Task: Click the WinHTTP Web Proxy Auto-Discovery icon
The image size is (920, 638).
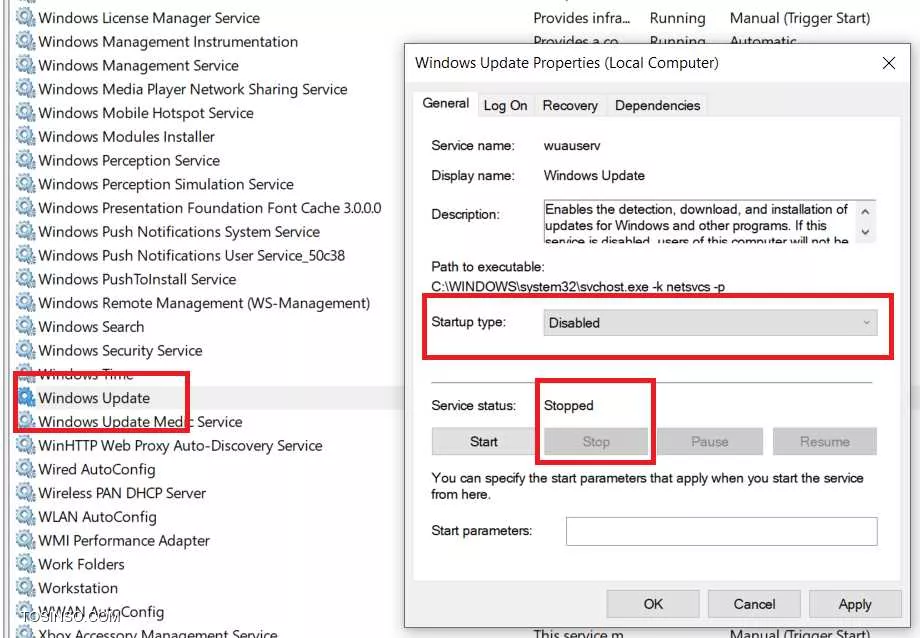Action: click(x=25, y=445)
